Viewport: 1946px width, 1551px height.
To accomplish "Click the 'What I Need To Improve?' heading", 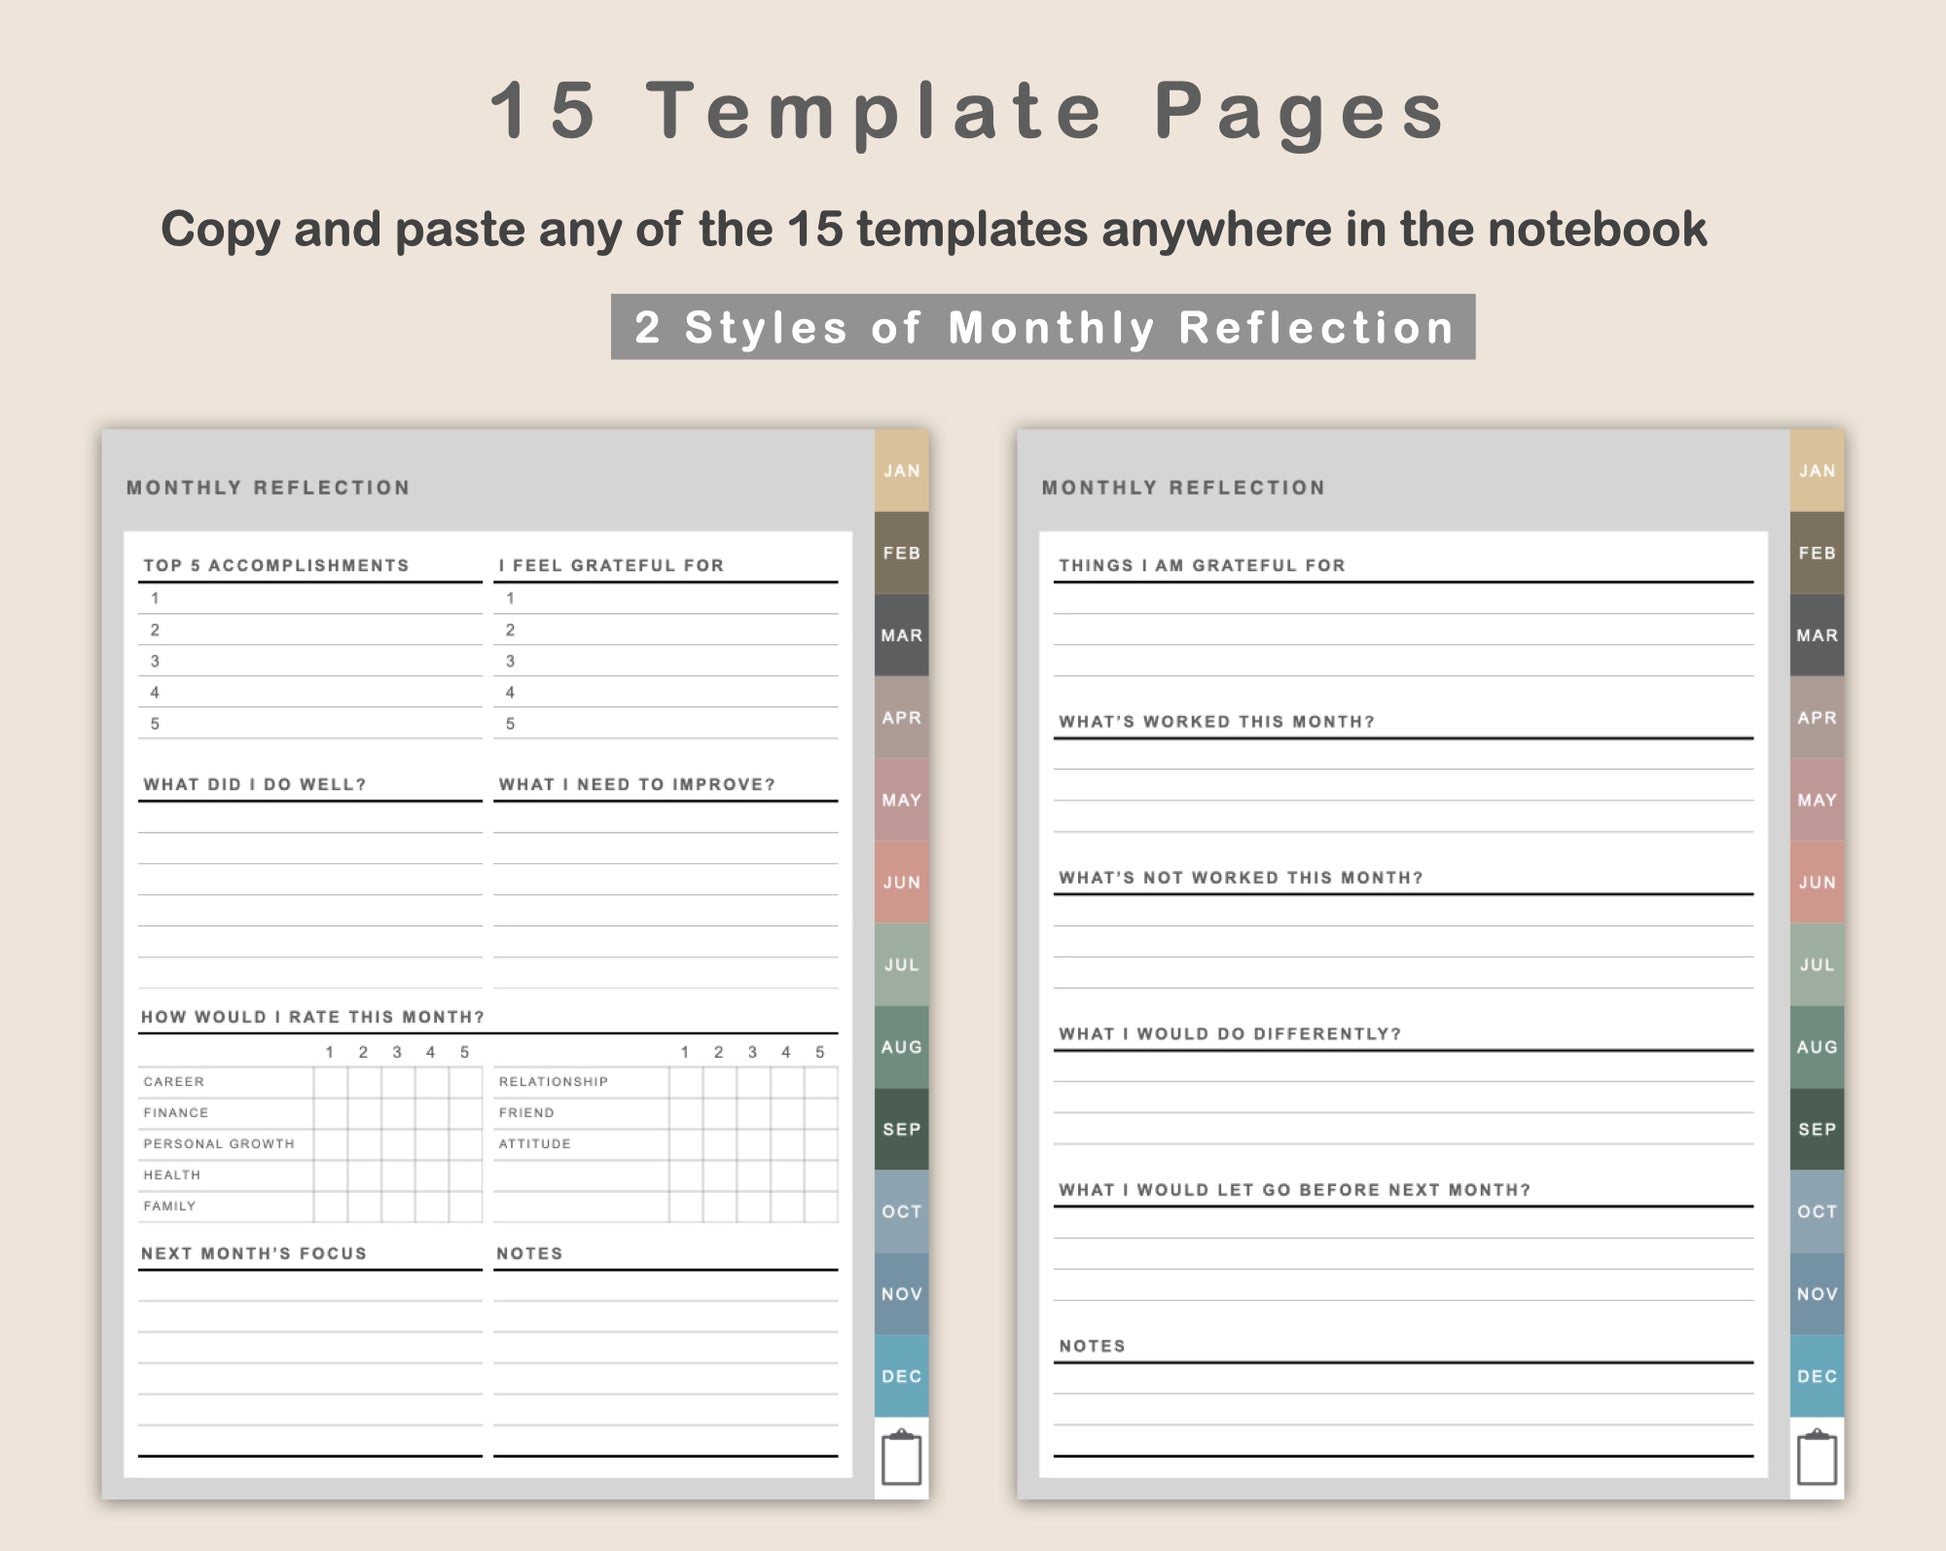I will 637,784.
